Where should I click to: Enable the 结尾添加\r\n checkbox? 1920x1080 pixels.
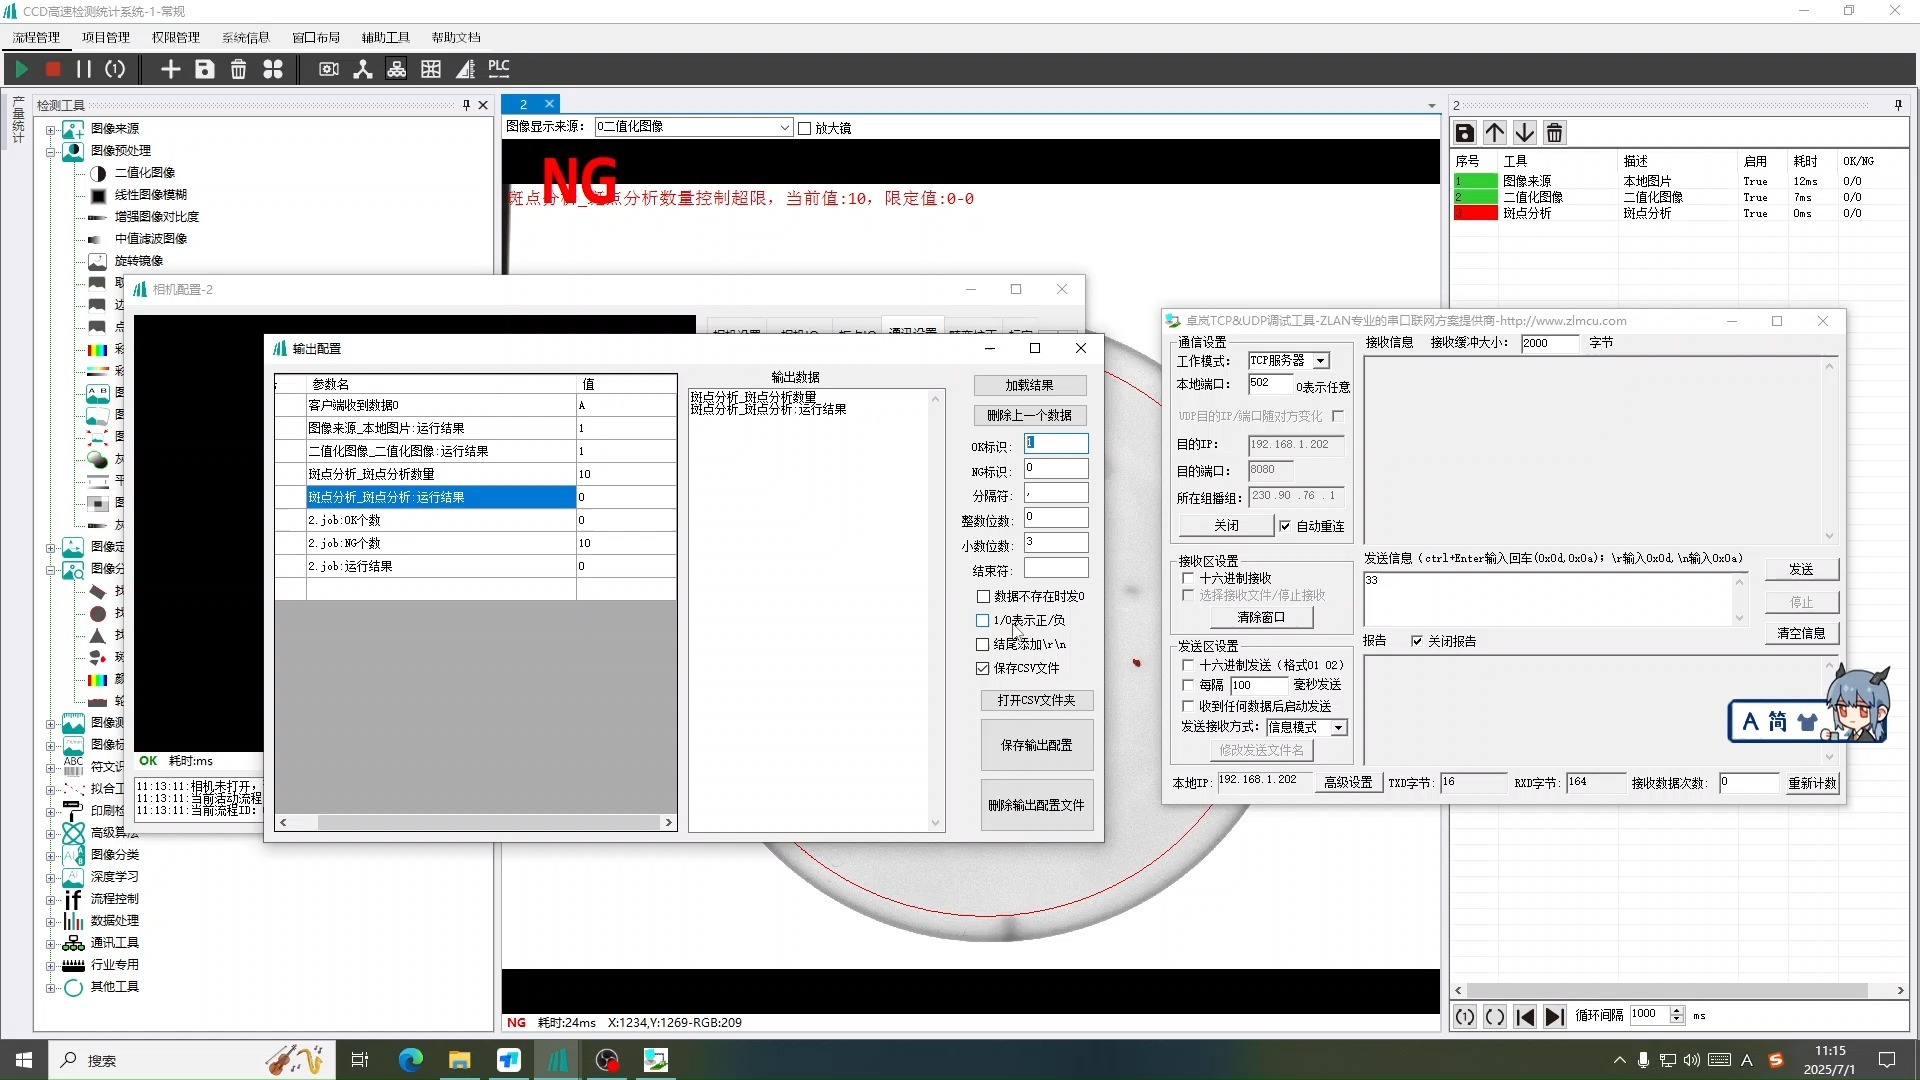pyautogui.click(x=983, y=645)
